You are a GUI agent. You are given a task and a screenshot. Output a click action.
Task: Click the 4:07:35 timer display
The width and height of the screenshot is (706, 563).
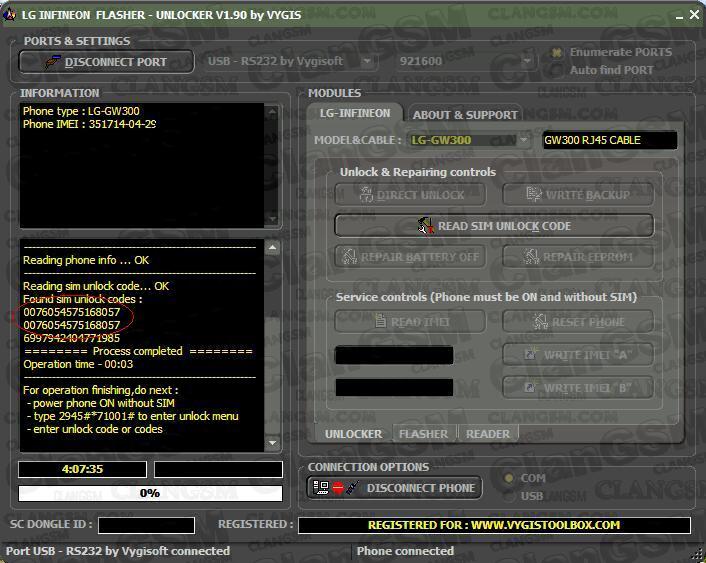tap(82, 469)
